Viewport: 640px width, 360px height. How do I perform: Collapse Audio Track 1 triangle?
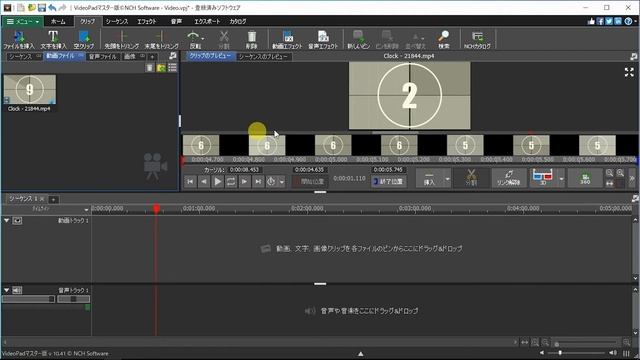pos(7,290)
